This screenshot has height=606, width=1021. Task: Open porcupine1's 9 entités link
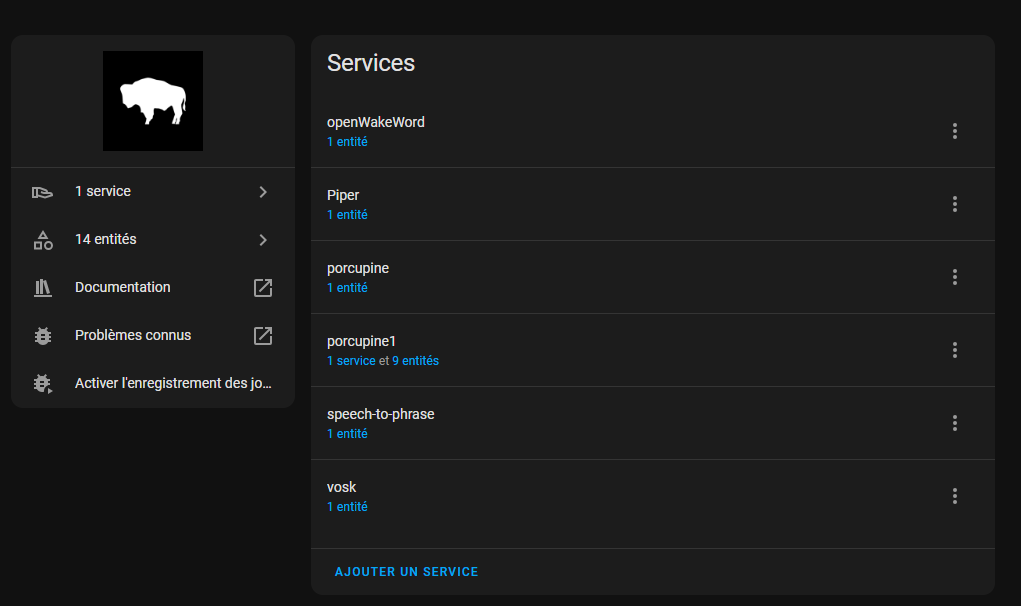point(415,361)
